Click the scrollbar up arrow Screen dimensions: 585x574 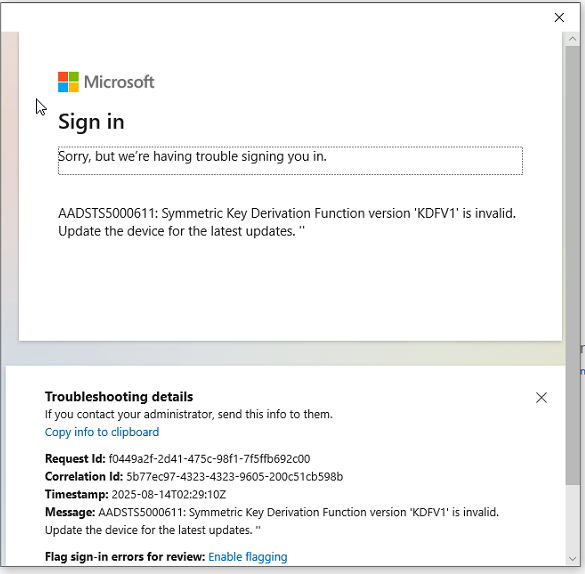click(572, 39)
